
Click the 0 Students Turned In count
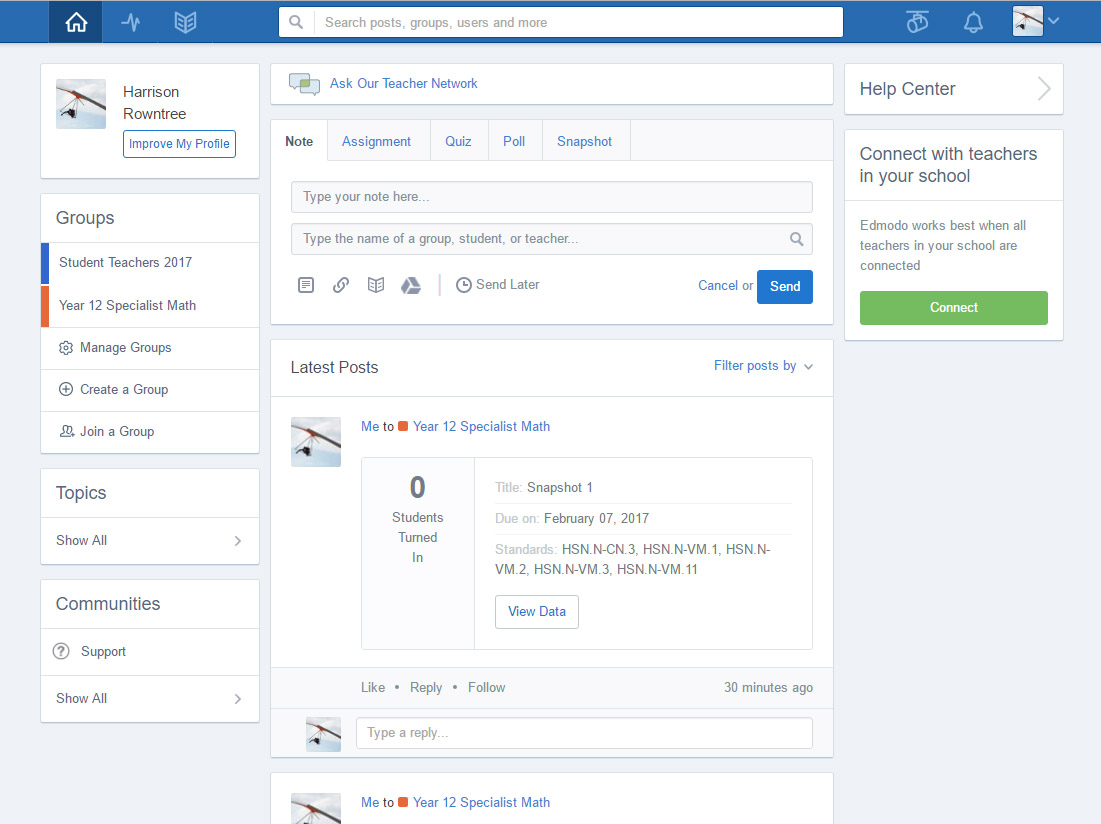[x=418, y=518]
